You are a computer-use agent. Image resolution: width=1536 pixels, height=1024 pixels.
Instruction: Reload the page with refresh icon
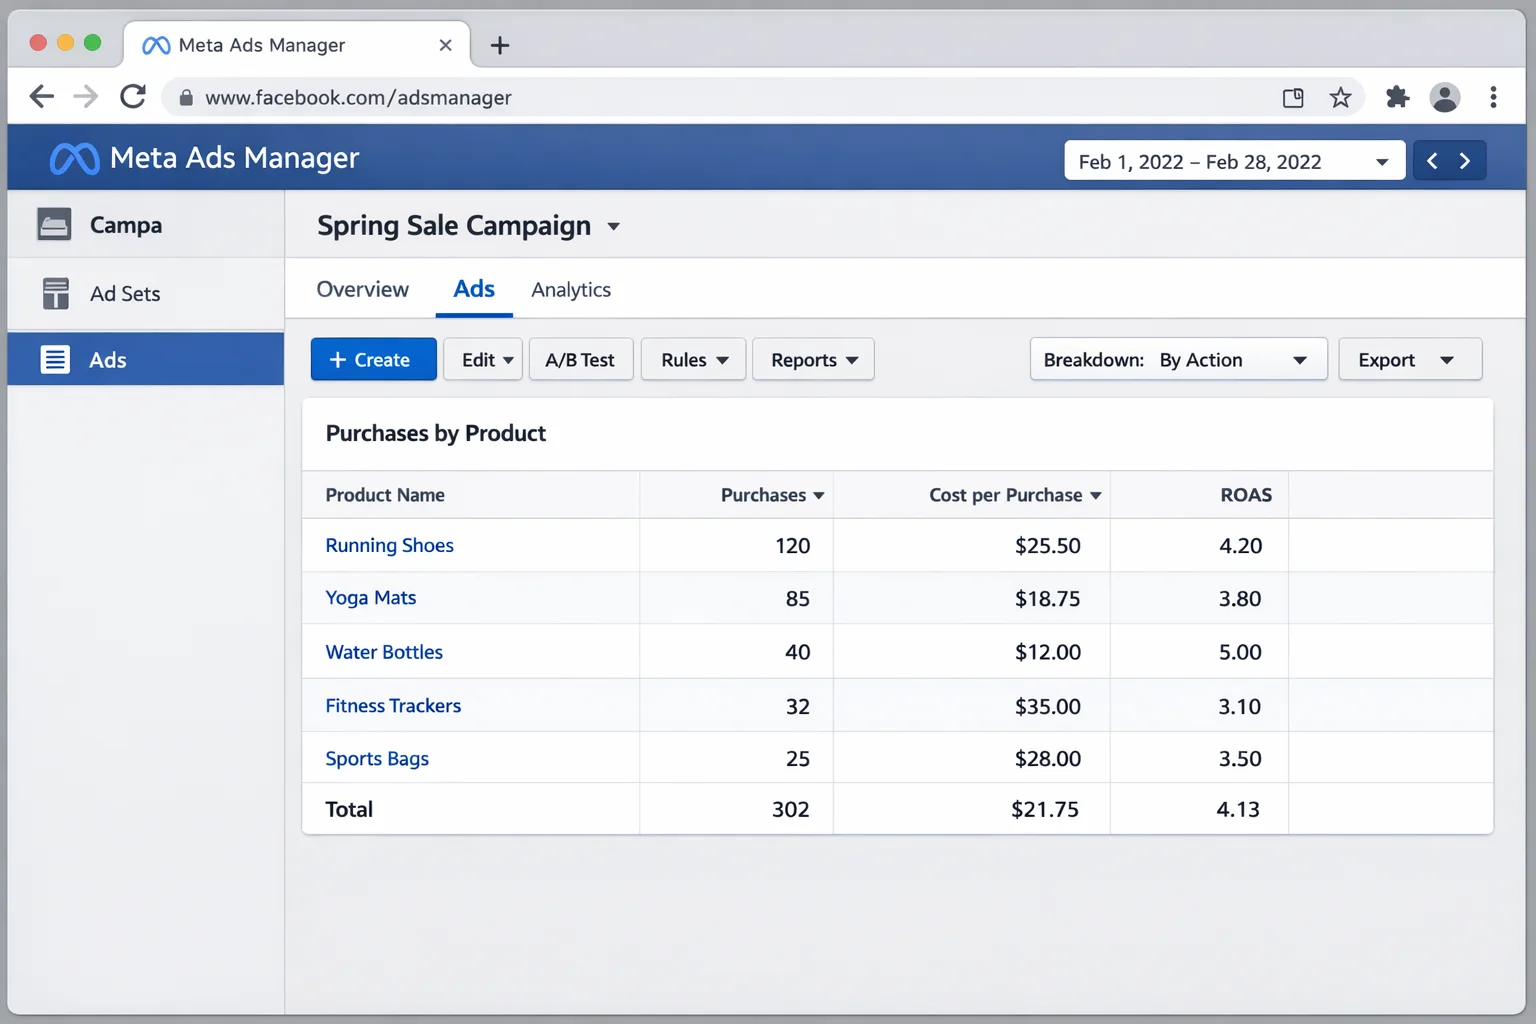click(x=132, y=96)
